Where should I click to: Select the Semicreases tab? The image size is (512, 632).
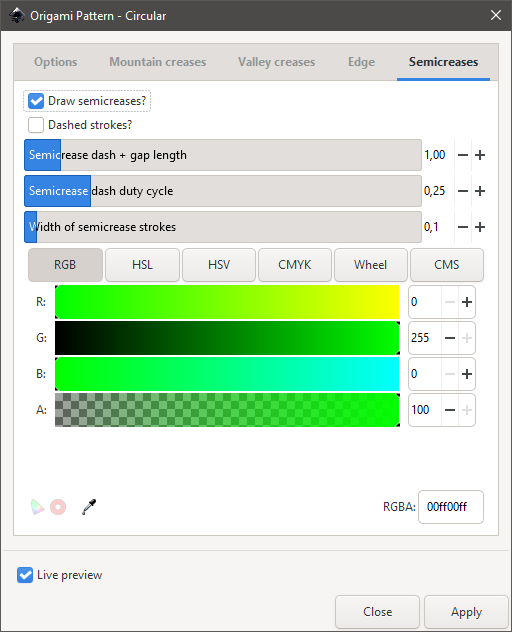coord(443,62)
